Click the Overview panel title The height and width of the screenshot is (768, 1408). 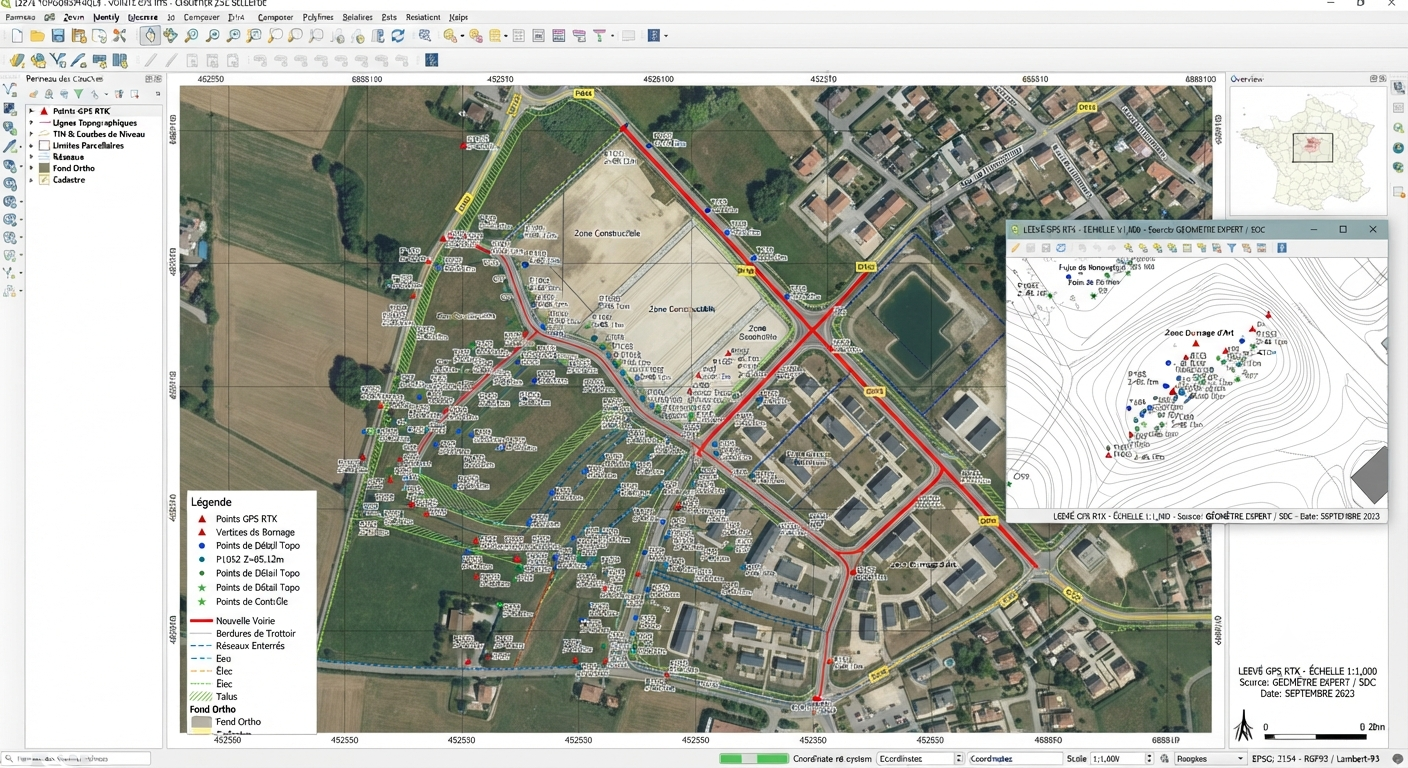point(1247,79)
